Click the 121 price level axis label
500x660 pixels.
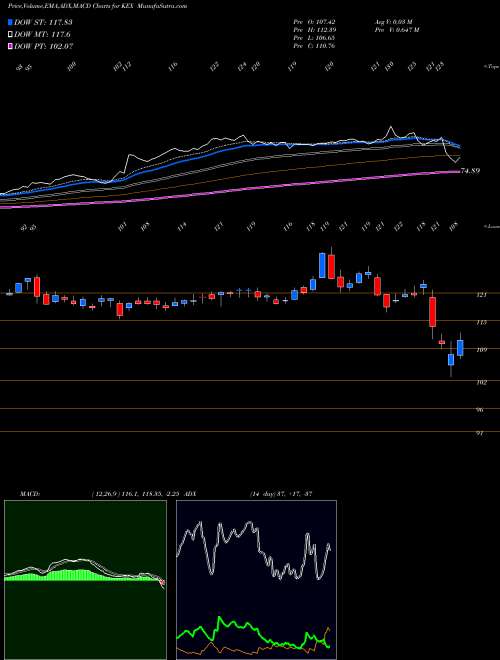tap(481, 295)
